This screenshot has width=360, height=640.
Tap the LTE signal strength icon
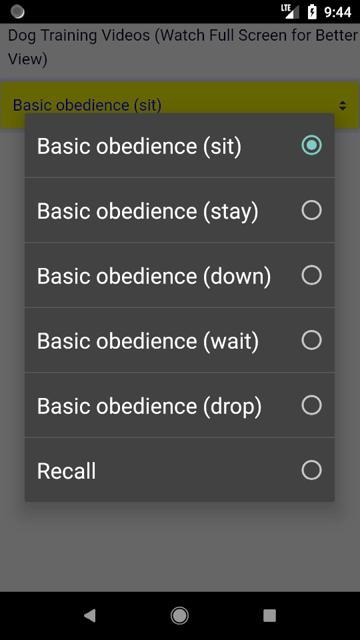pos(289,11)
